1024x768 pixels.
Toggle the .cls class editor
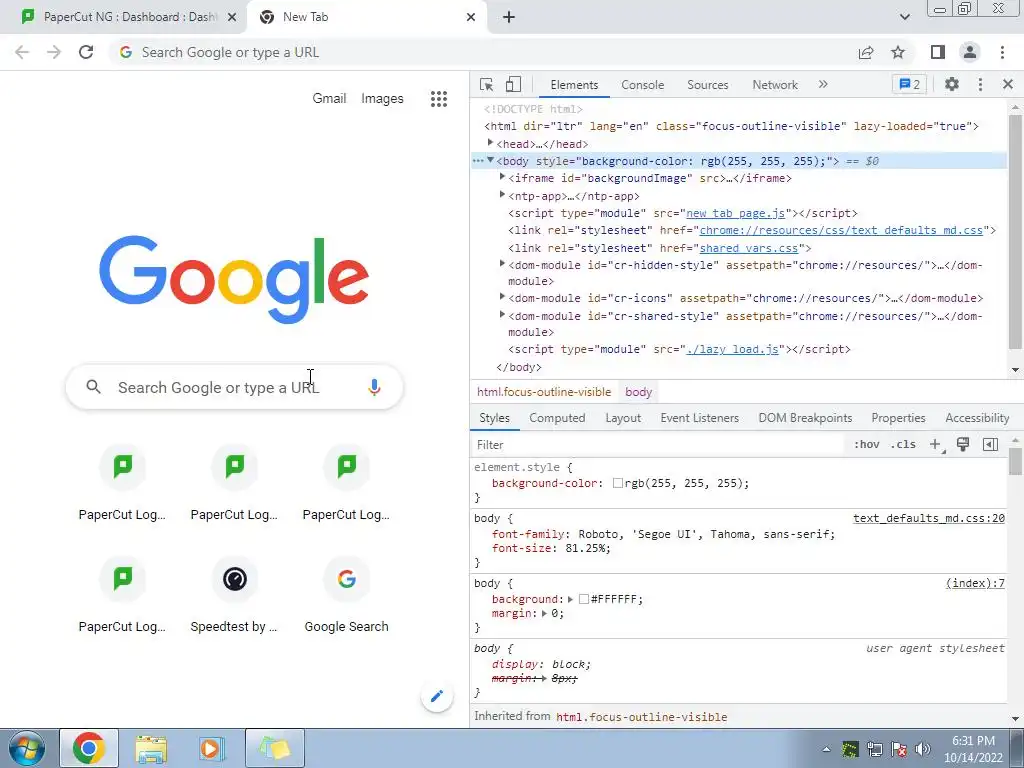tap(903, 445)
